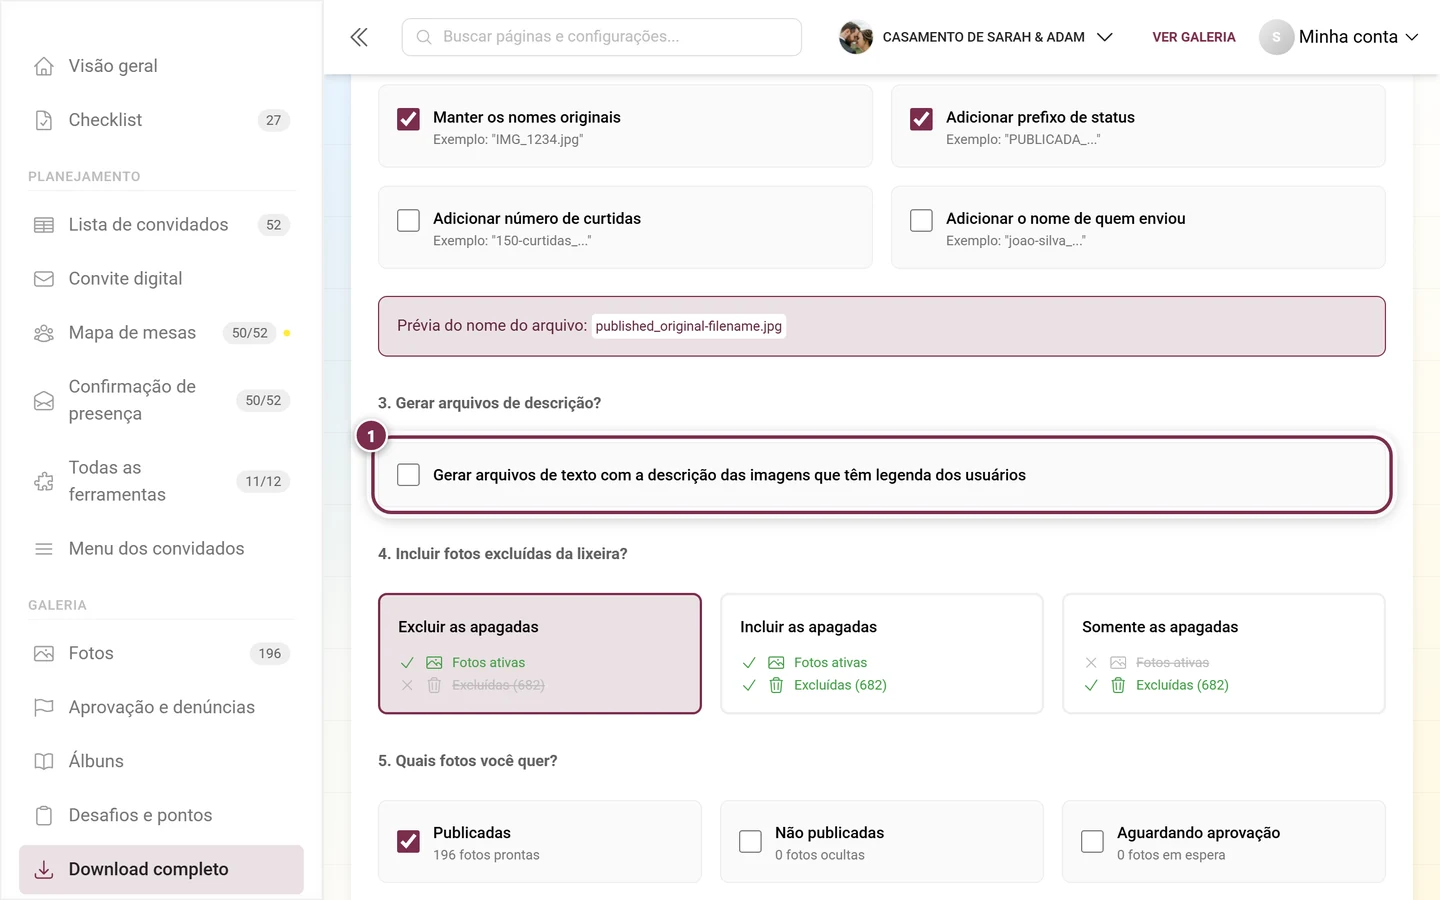This screenshot has height=900, width=1440.
Task: Select the Excluir as apagadas option
Action: coord(540,654)
